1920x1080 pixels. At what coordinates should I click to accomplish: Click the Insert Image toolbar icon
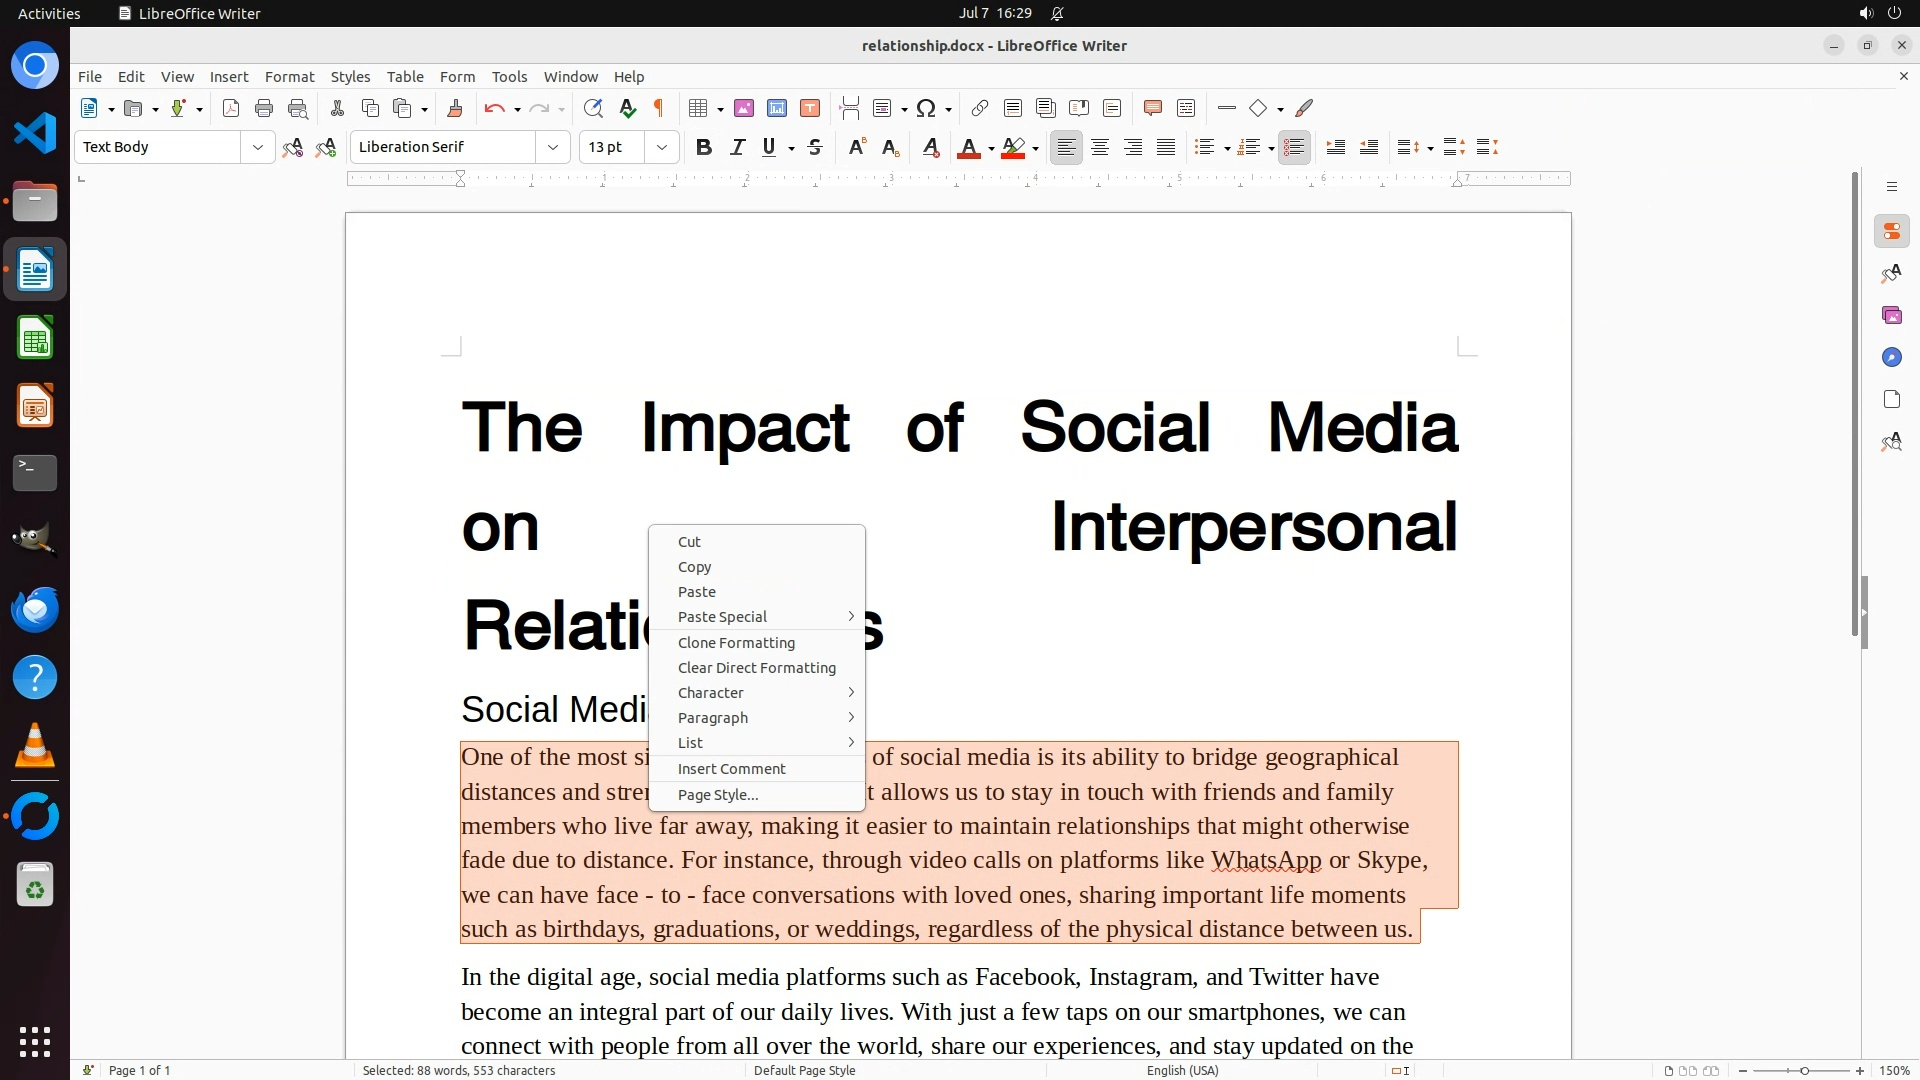point(743,108)
